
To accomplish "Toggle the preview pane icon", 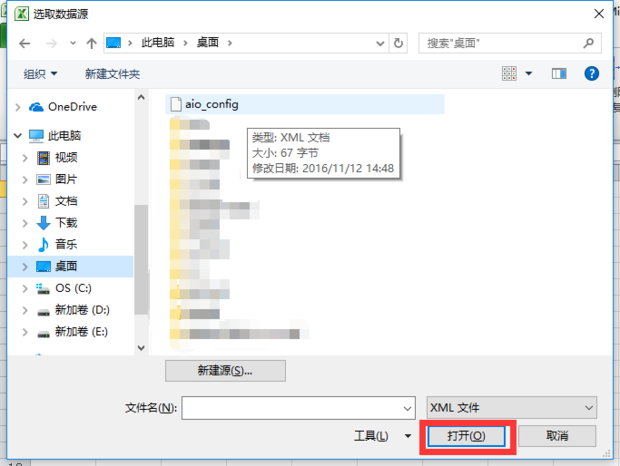I will [559, 74].
